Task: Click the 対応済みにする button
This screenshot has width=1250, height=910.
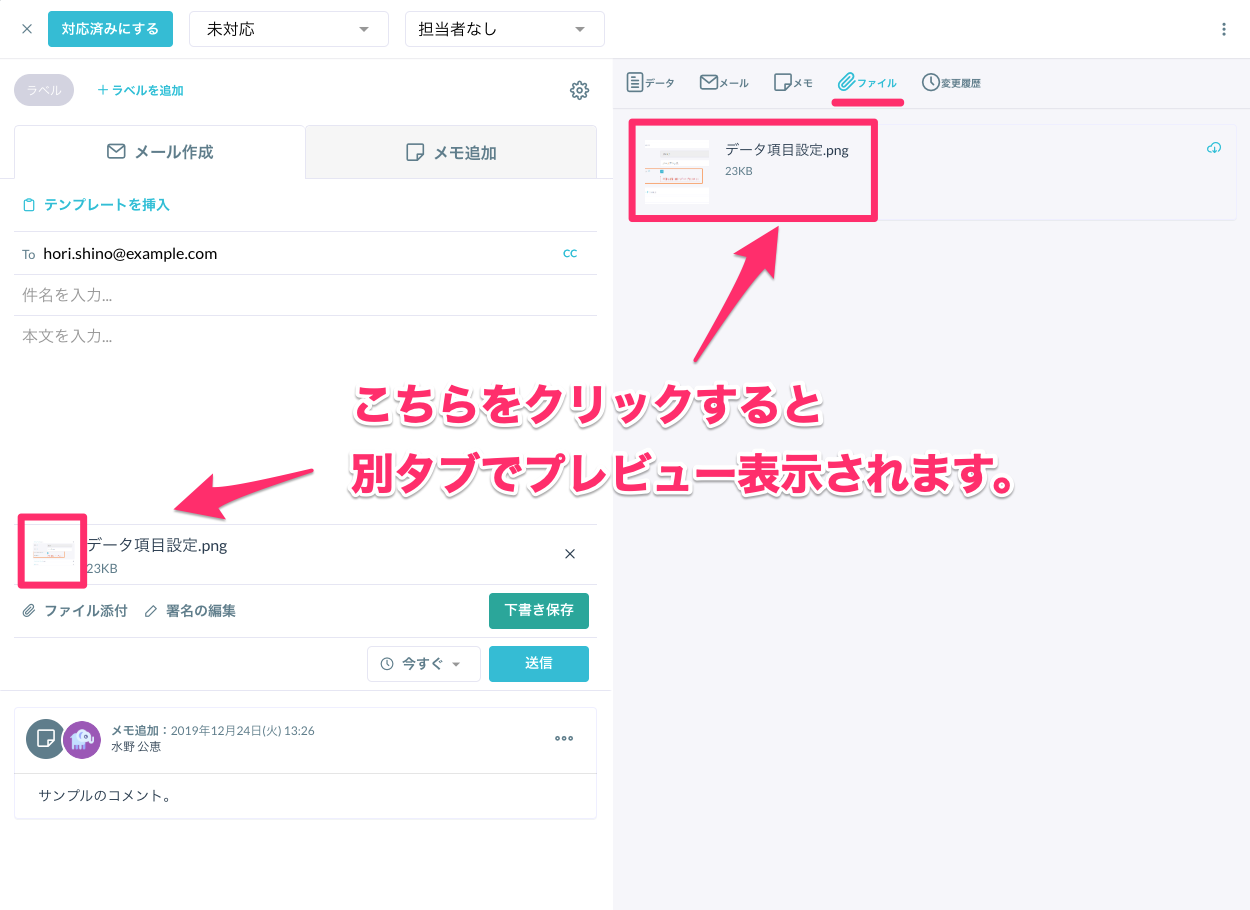Action: (110, 28)
